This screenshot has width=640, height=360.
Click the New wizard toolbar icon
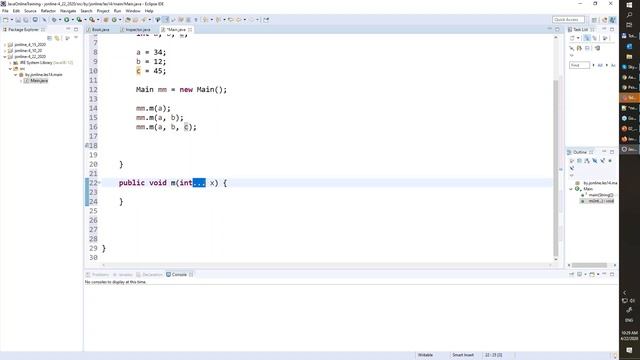pos(6,20)
